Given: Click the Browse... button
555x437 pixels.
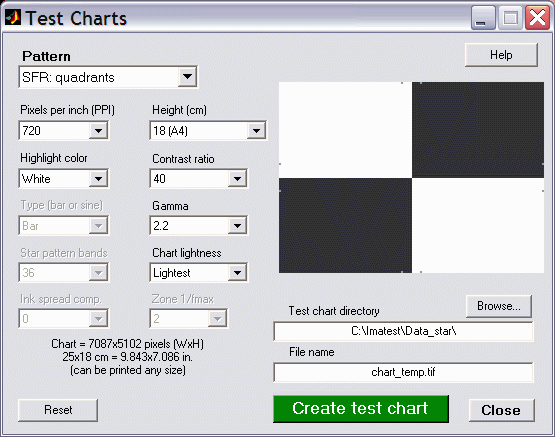Looking at the screenshot, I should coord(499,306).
